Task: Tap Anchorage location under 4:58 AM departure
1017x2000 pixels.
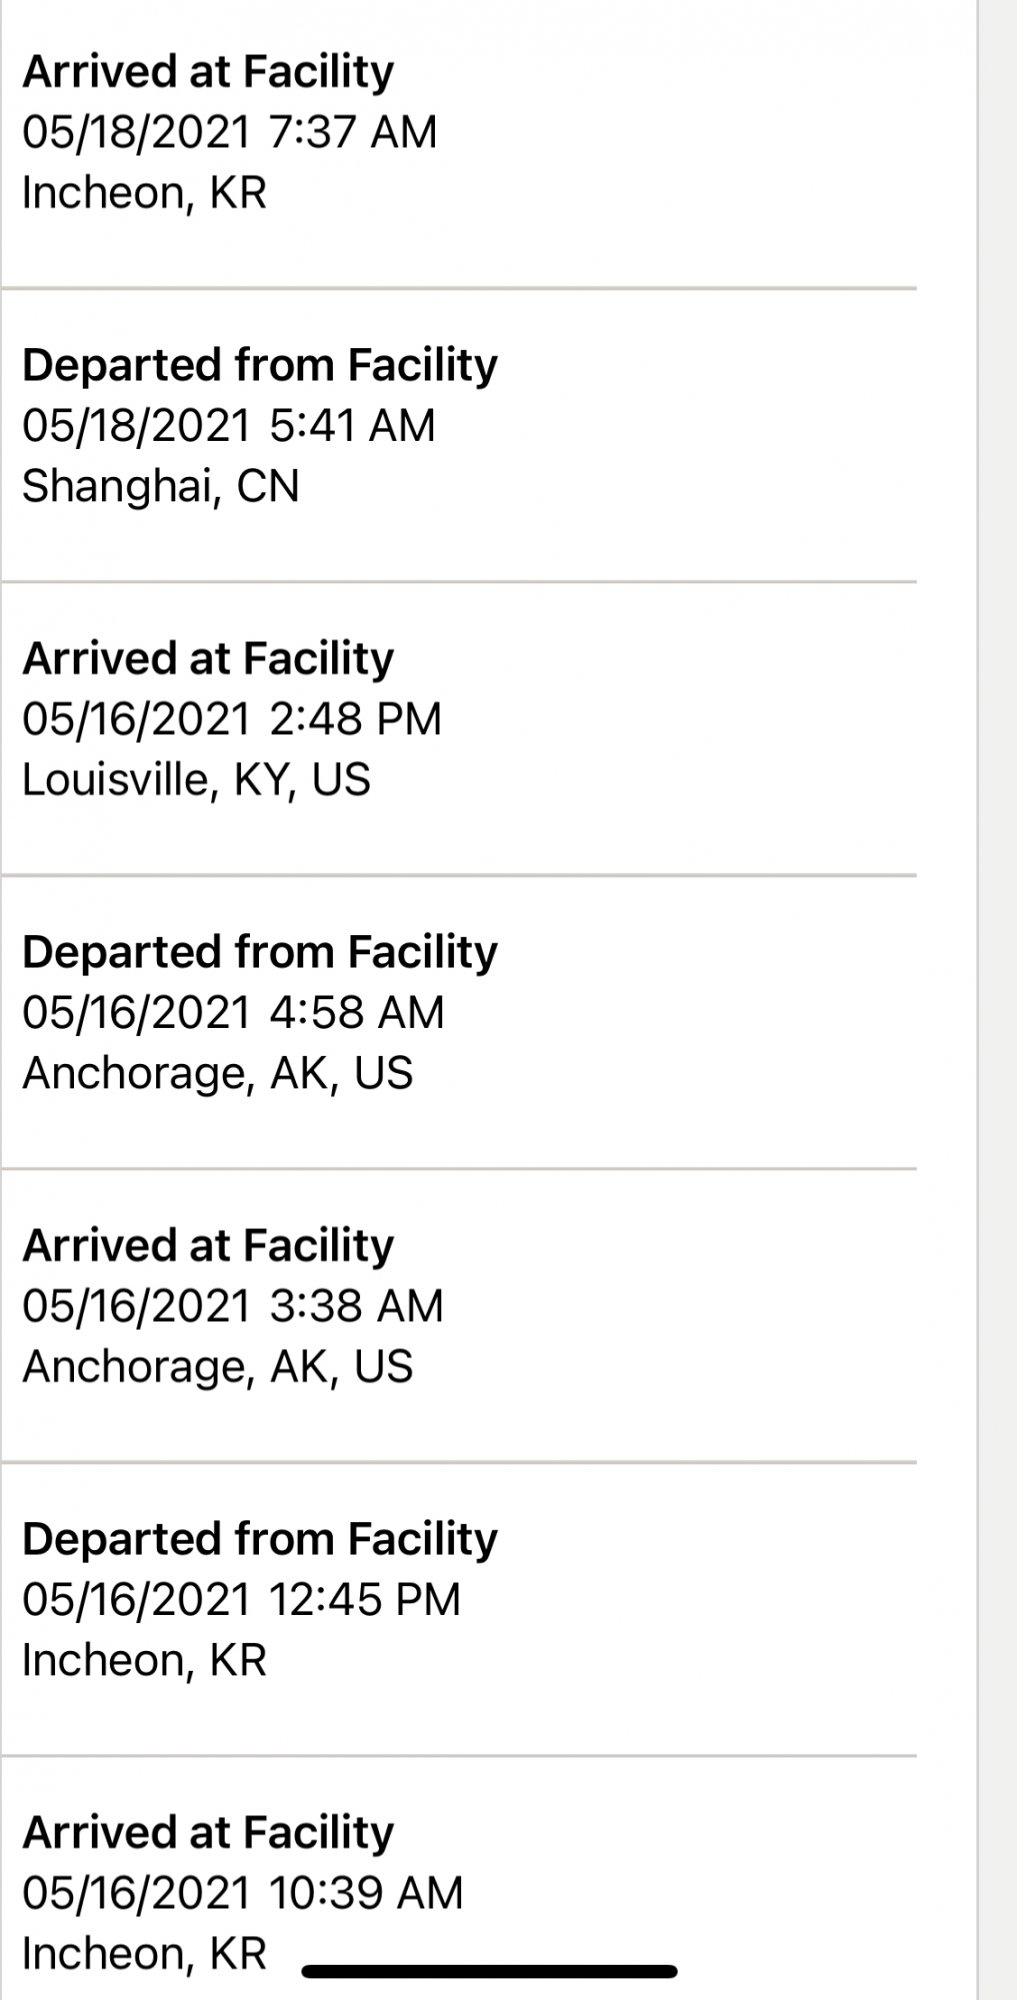Action: point(218,1073)
